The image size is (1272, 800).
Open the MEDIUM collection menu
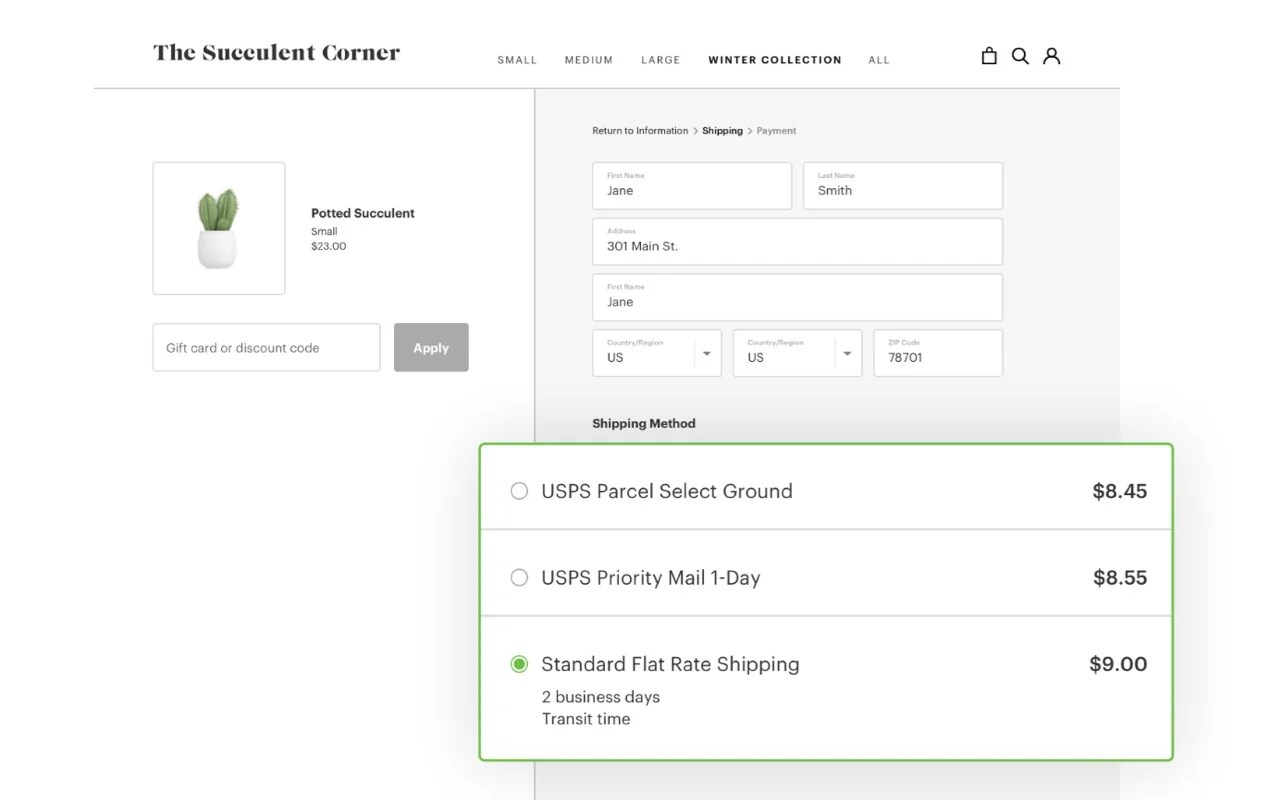(588, 60)
